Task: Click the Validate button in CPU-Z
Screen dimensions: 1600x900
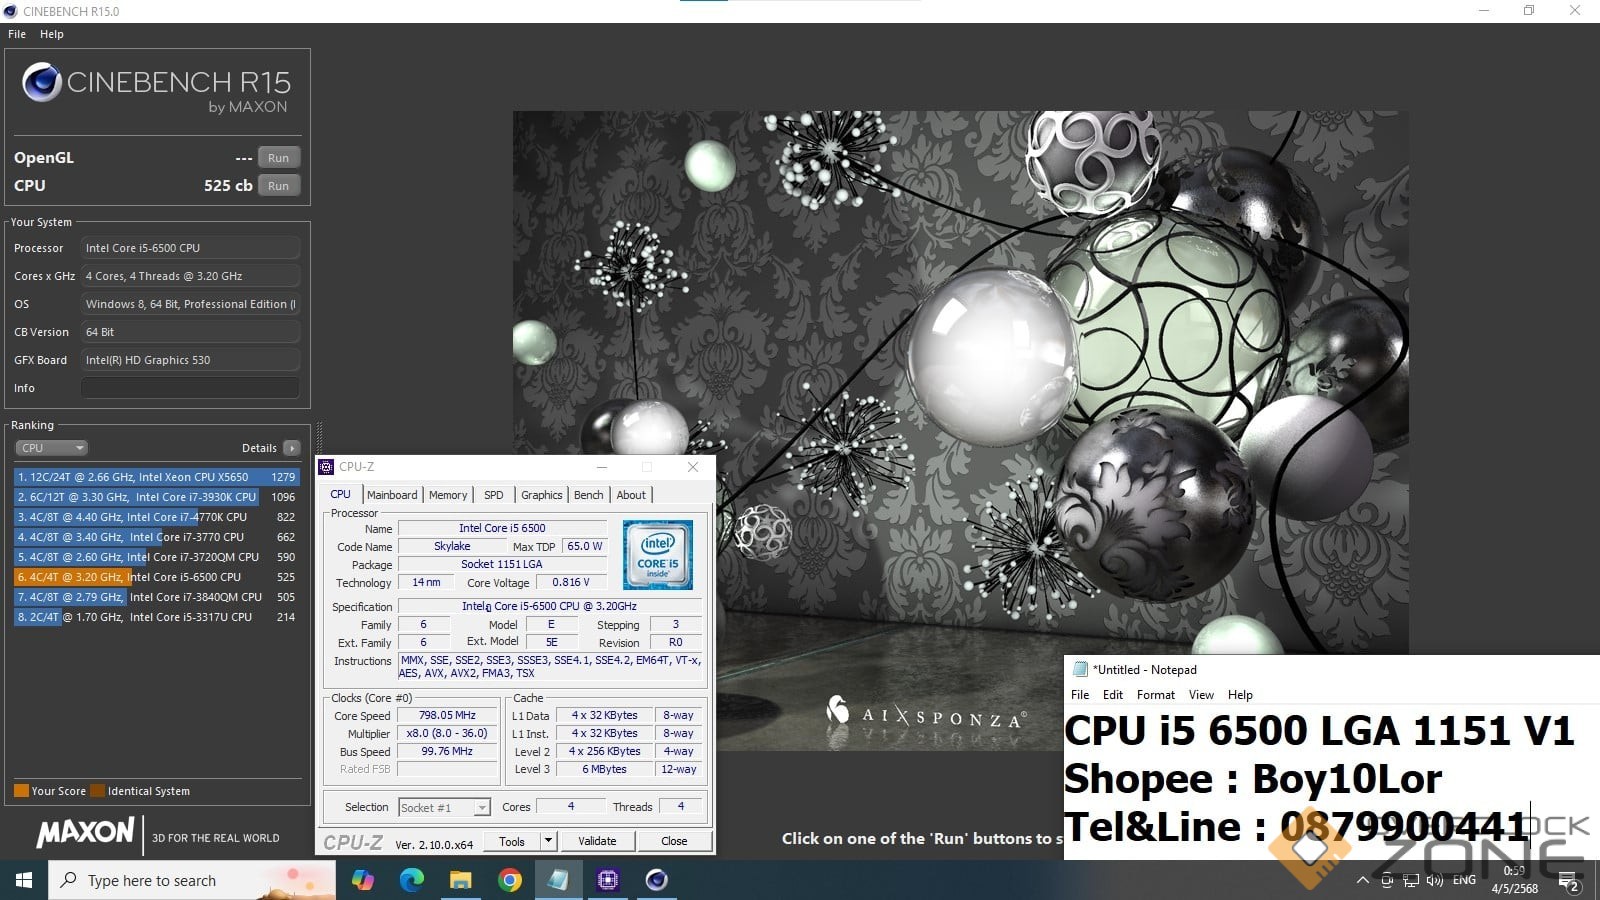Action: click(597, 841)
